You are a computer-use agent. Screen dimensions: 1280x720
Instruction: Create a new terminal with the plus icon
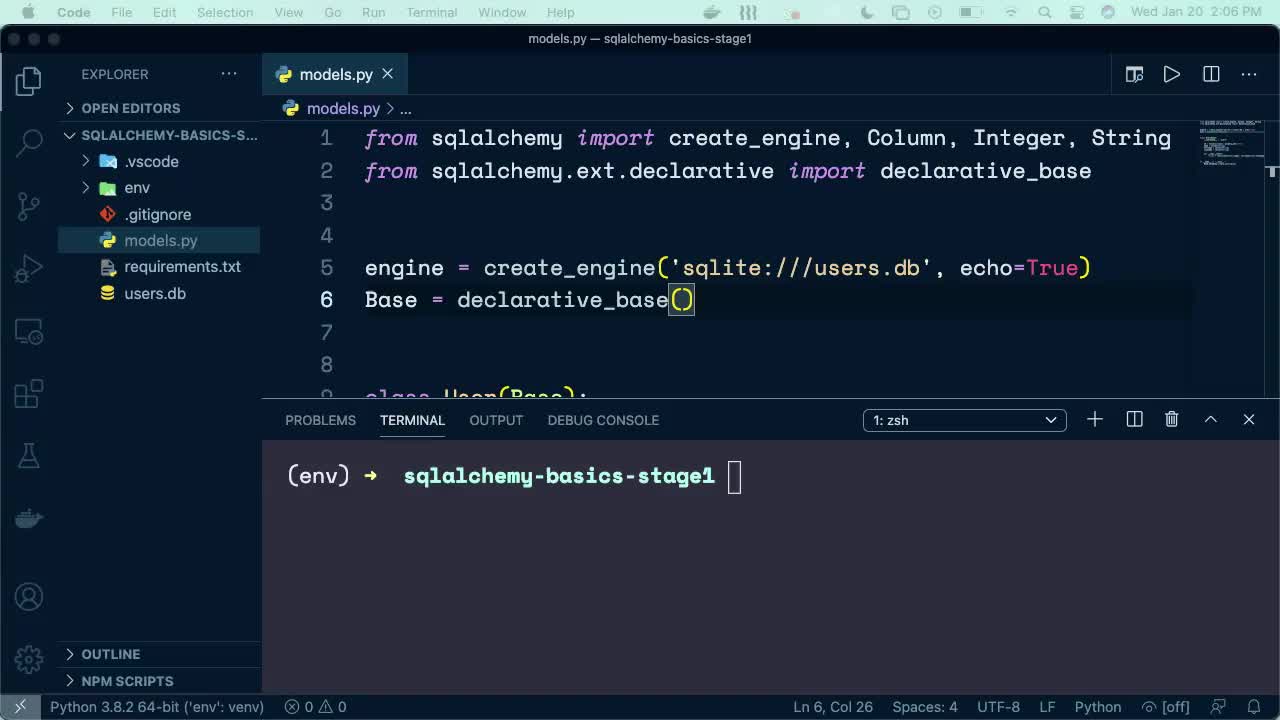point(1094,419)
